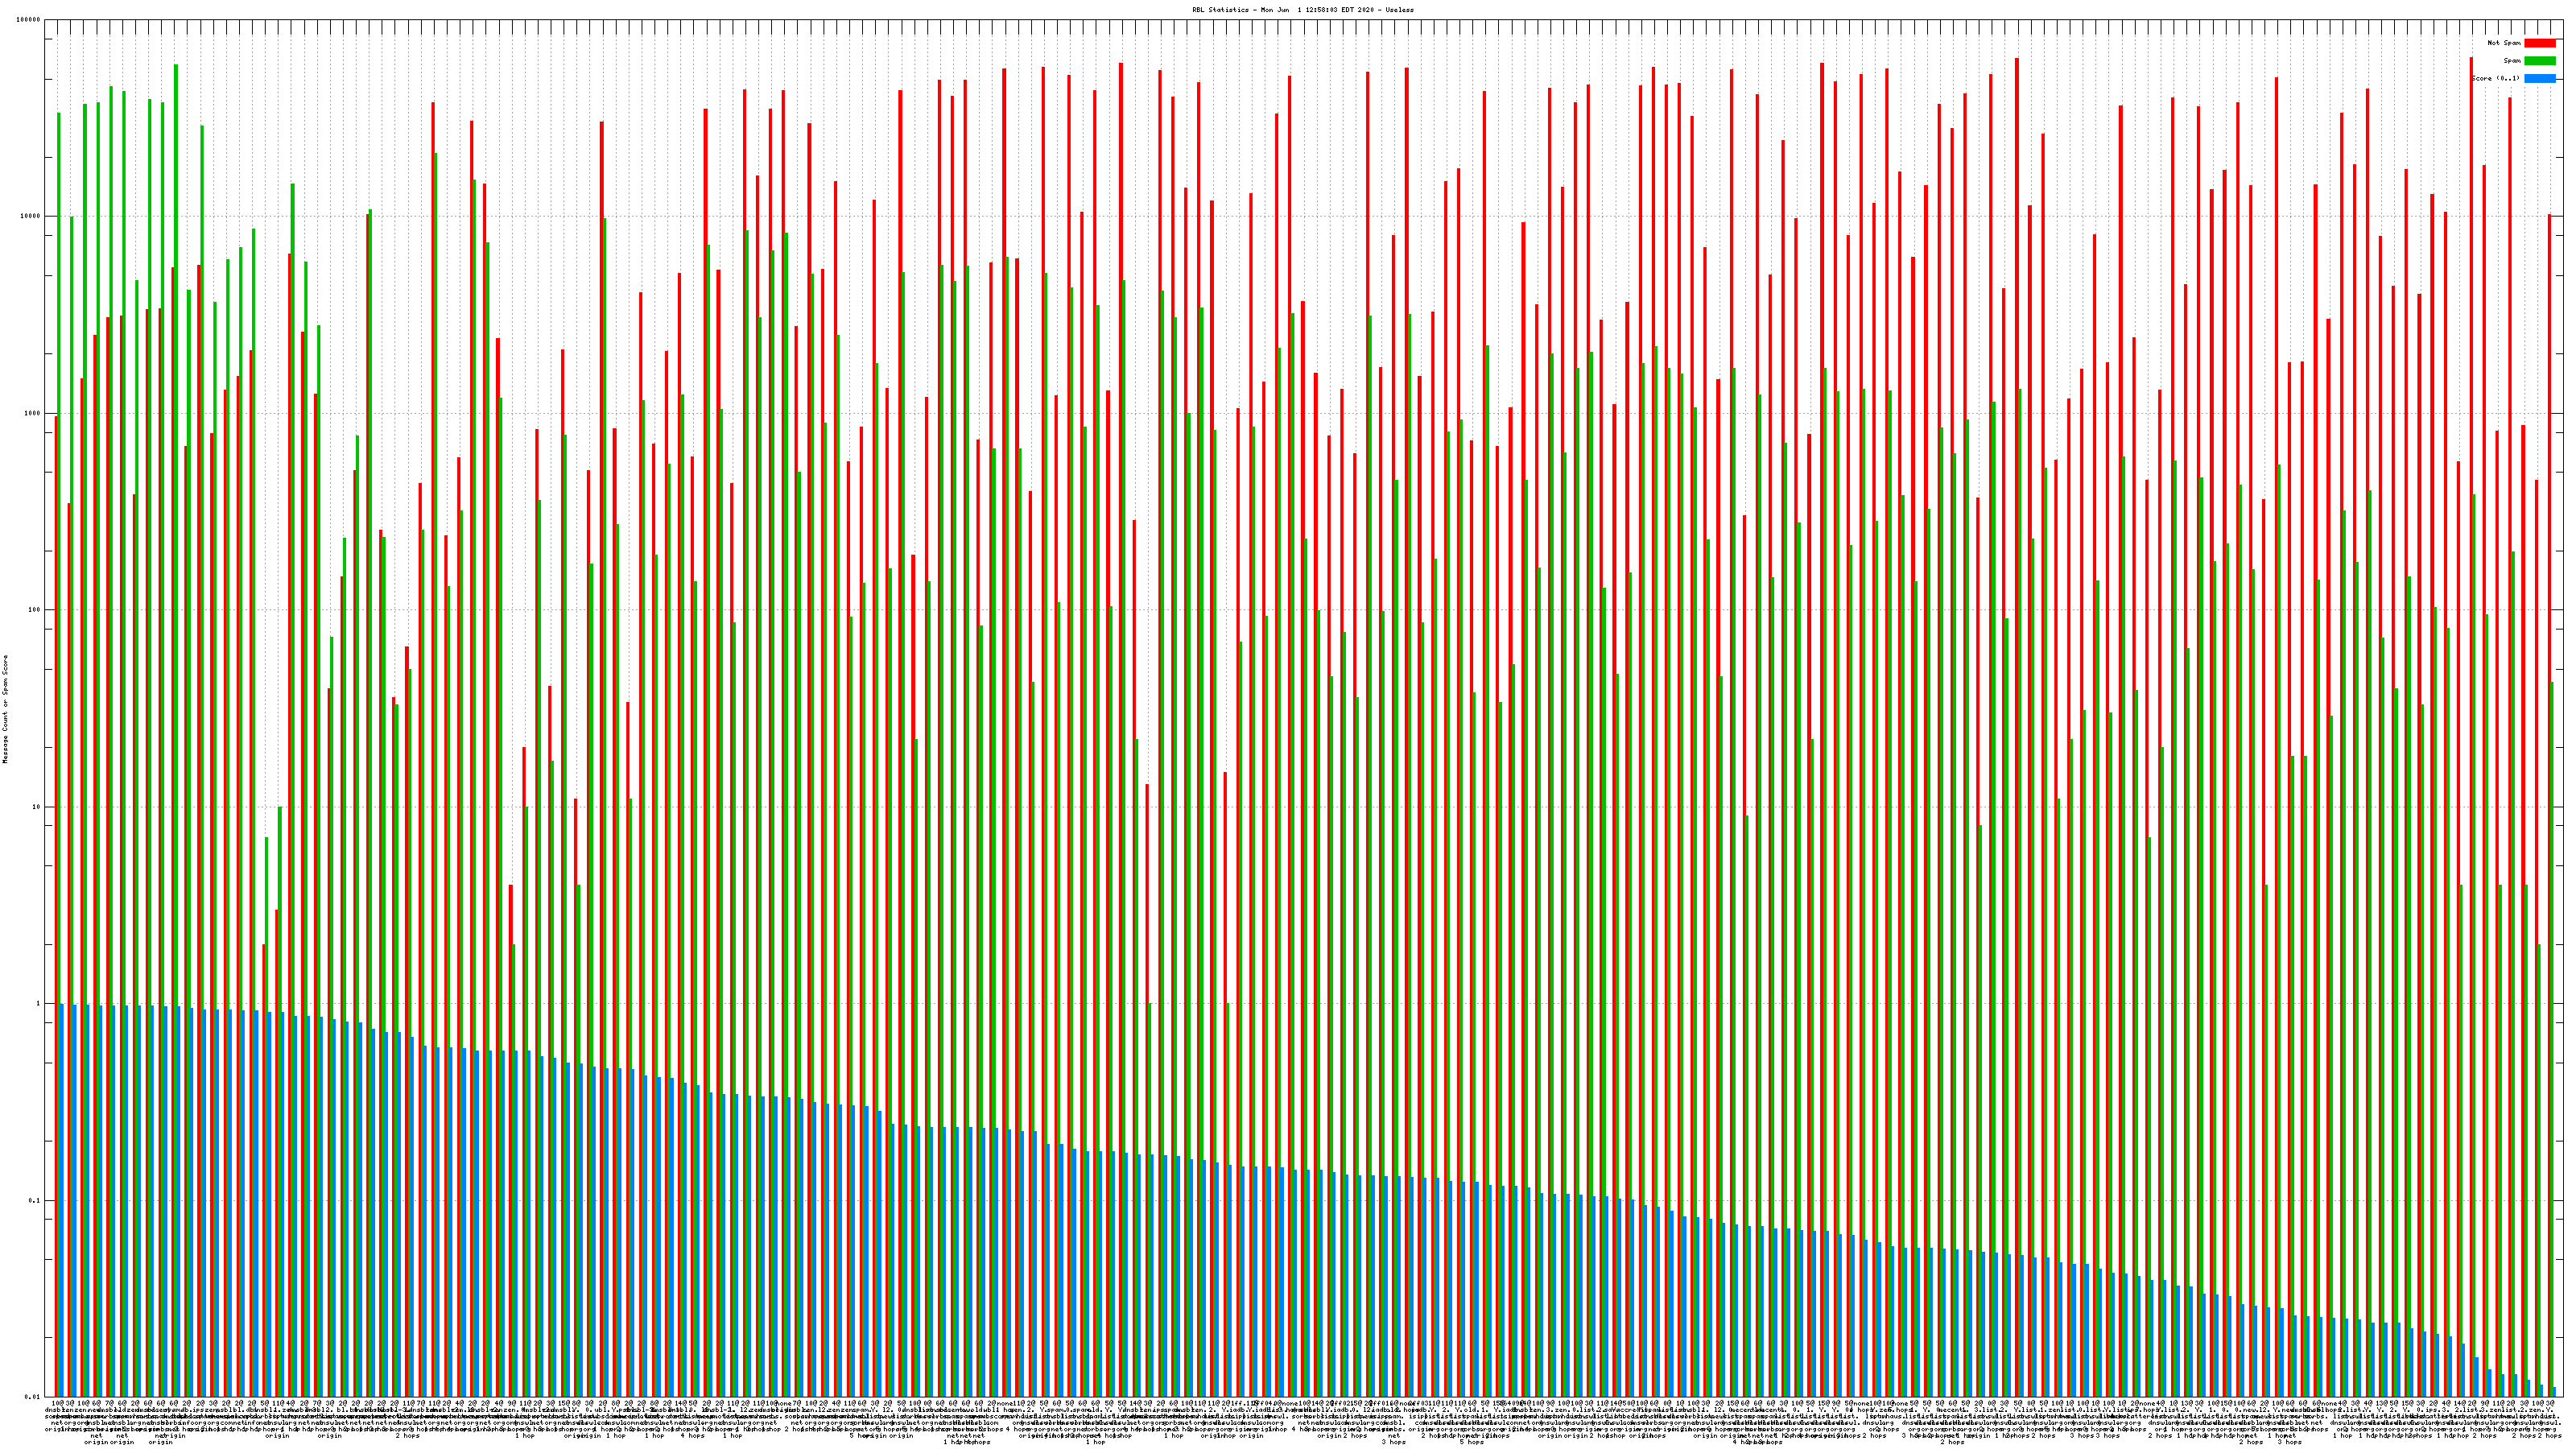Screen dimensions: 2576x1449
Task: Click the 100 y-axis tick label
Action: tap(35, 610)
